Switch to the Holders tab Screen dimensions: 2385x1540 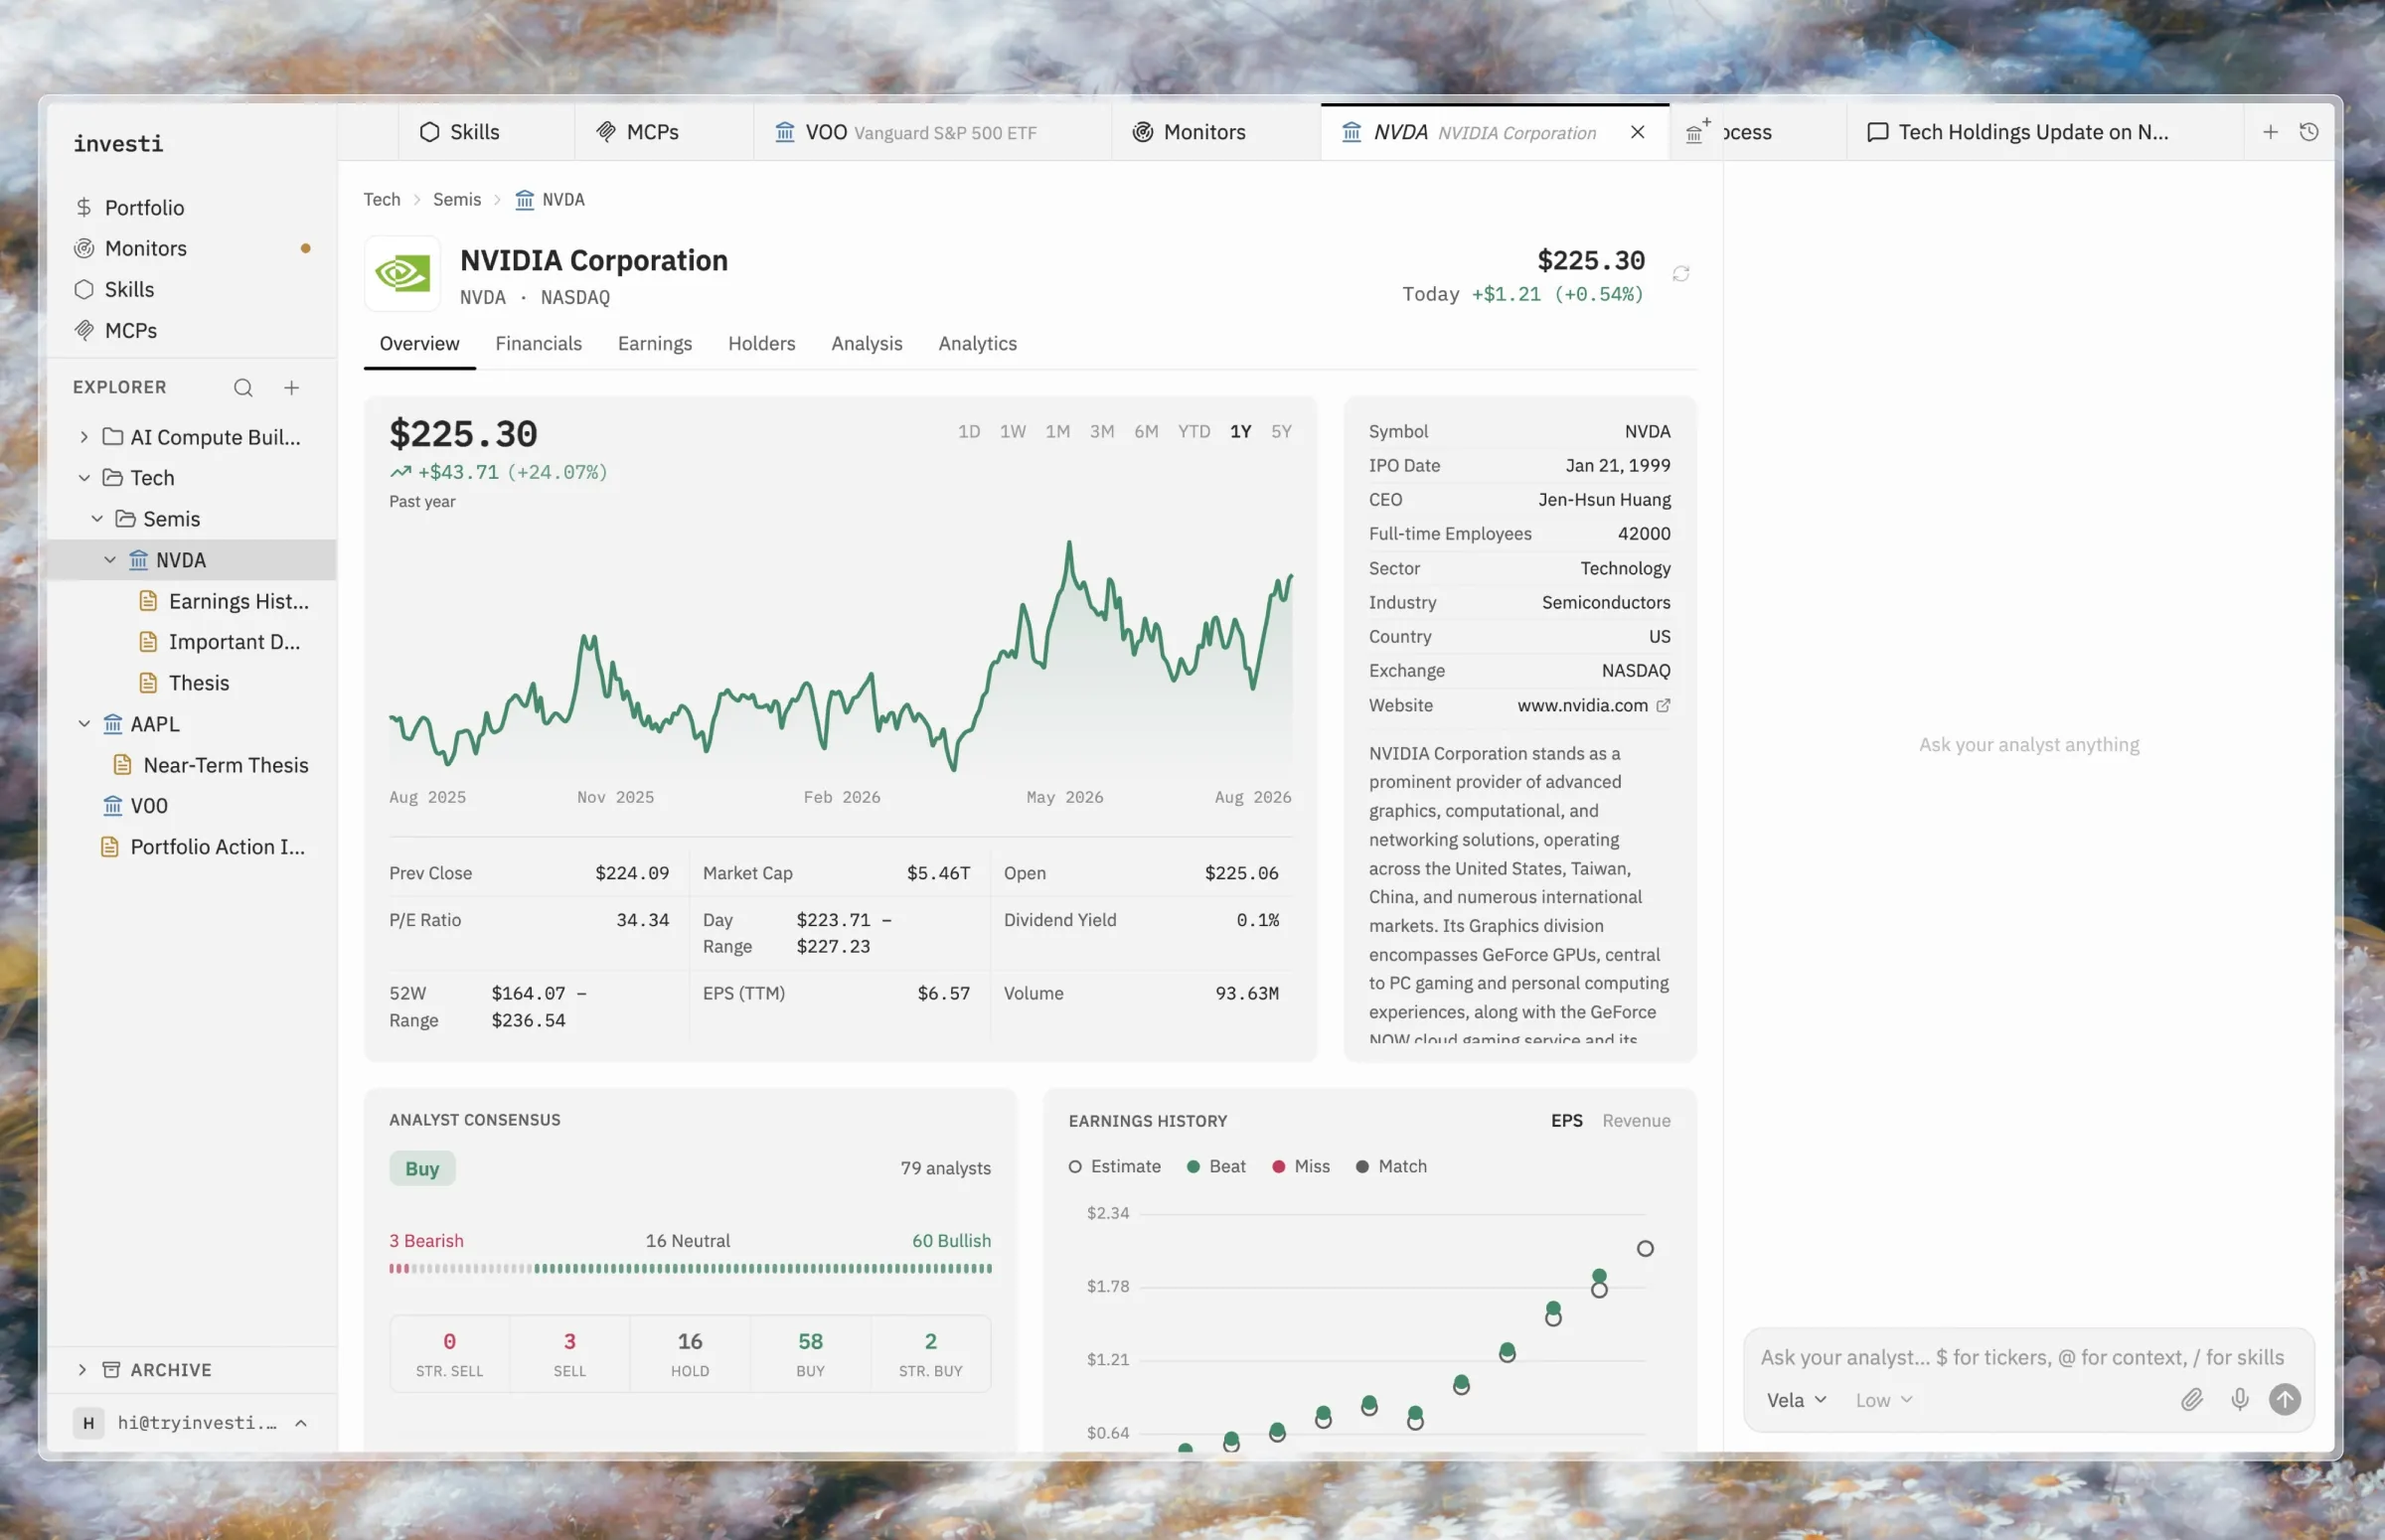(x=761, y=343)
